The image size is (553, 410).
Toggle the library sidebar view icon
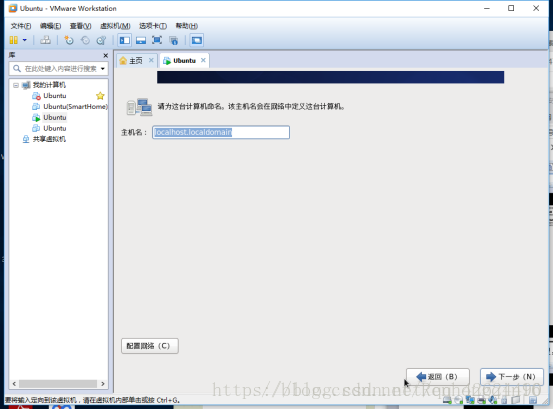[124, 40]
